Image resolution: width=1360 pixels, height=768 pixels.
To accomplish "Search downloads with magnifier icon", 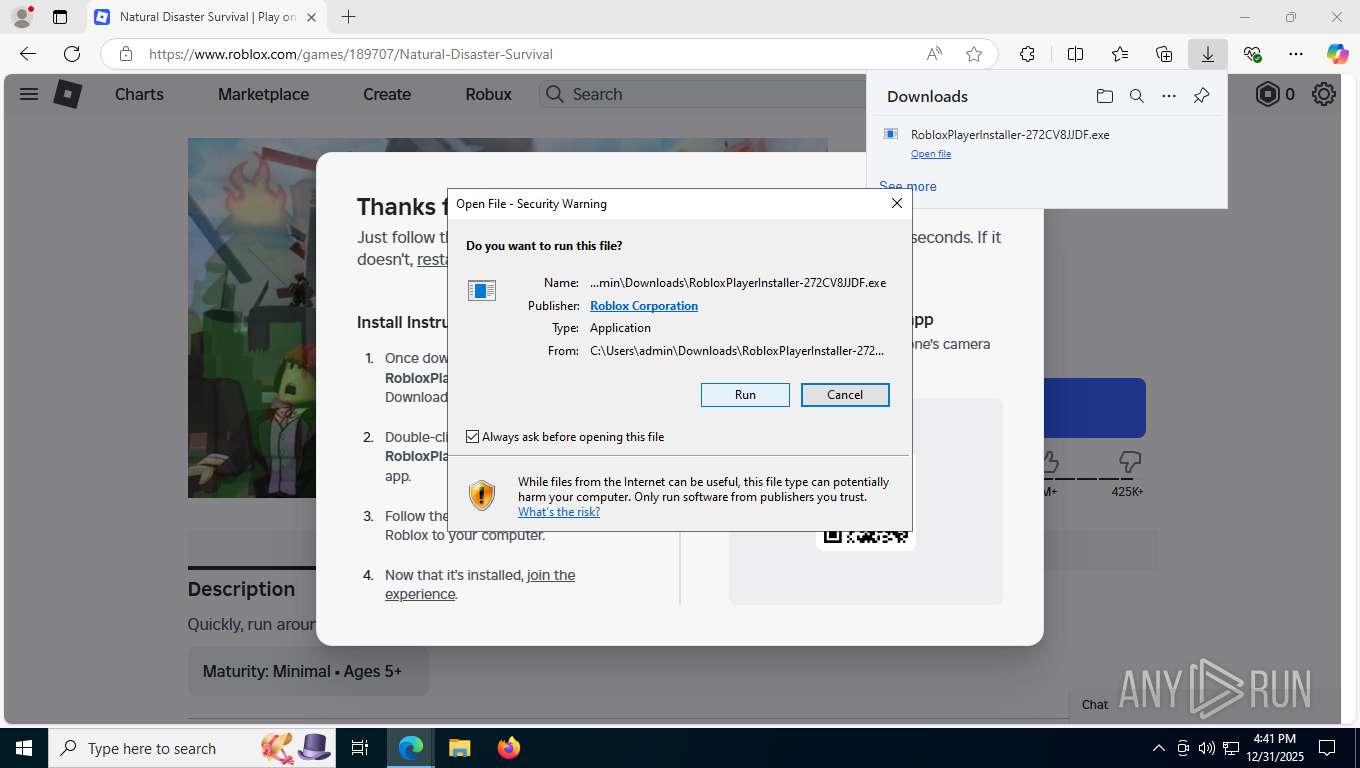I will [1137, 96].
